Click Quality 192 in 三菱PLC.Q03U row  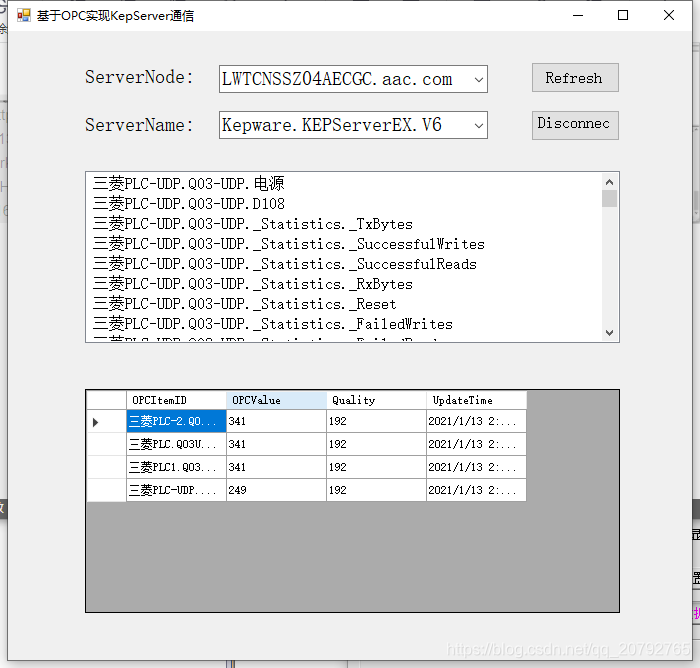[376, 444]
